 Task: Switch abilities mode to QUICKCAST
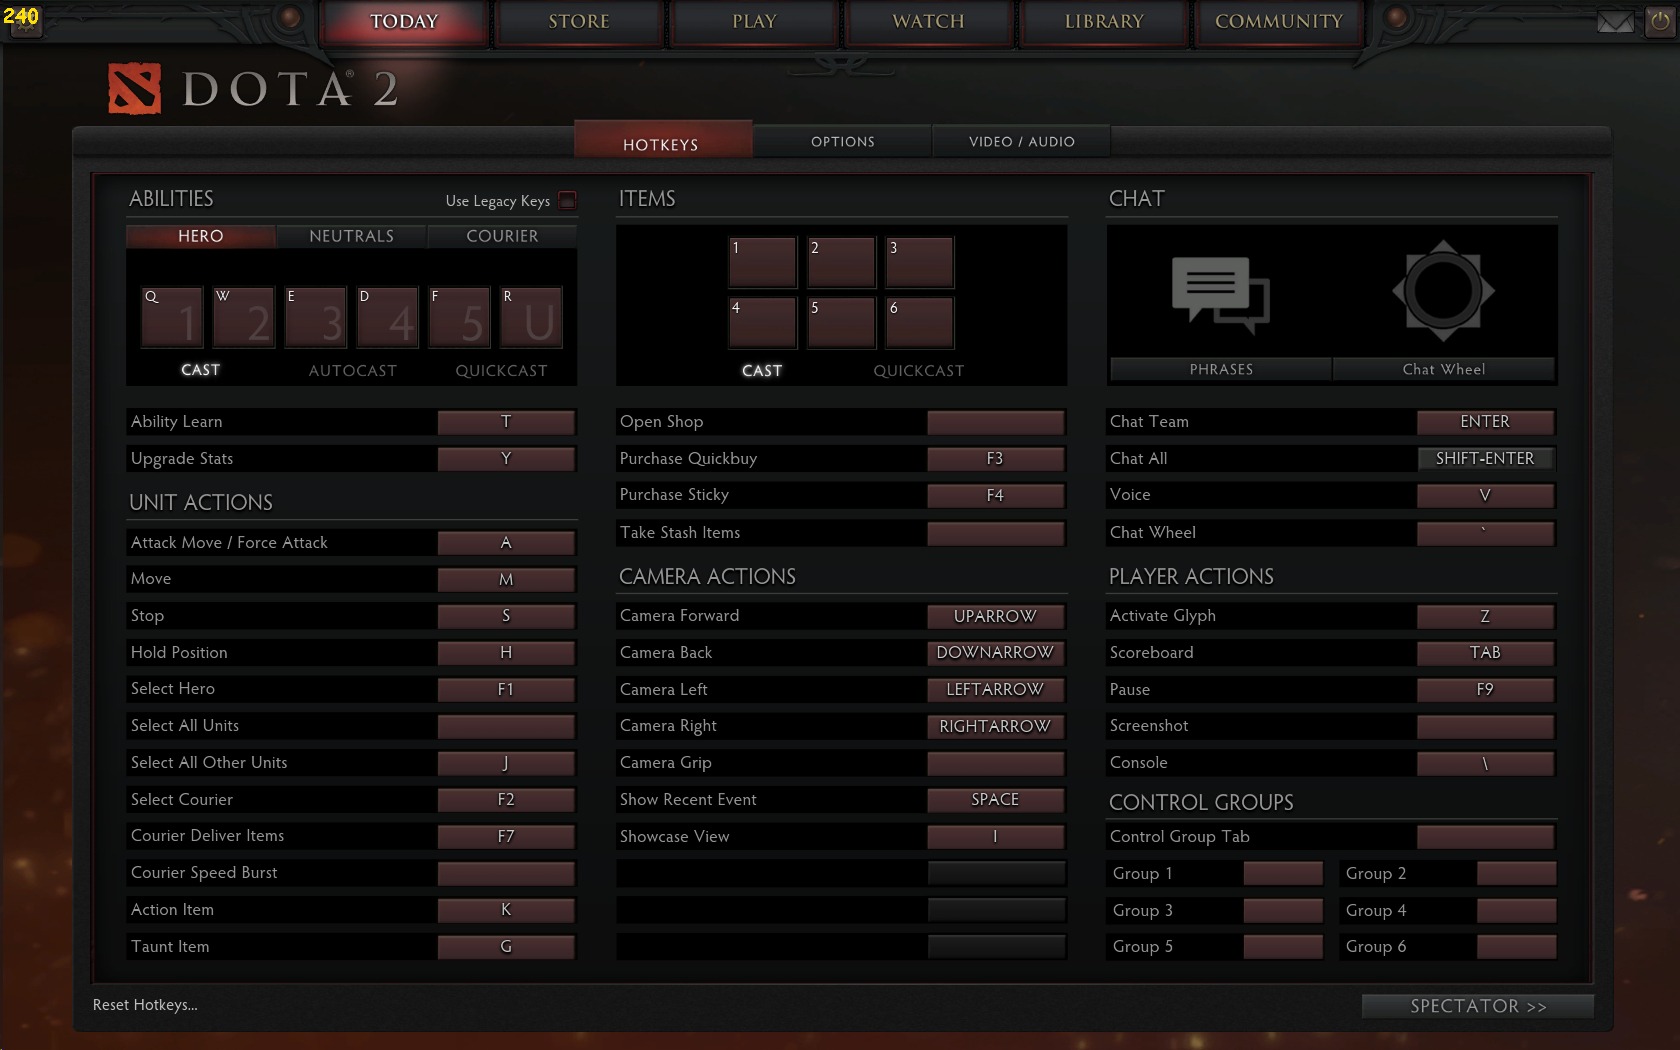[x=501, y=371]
